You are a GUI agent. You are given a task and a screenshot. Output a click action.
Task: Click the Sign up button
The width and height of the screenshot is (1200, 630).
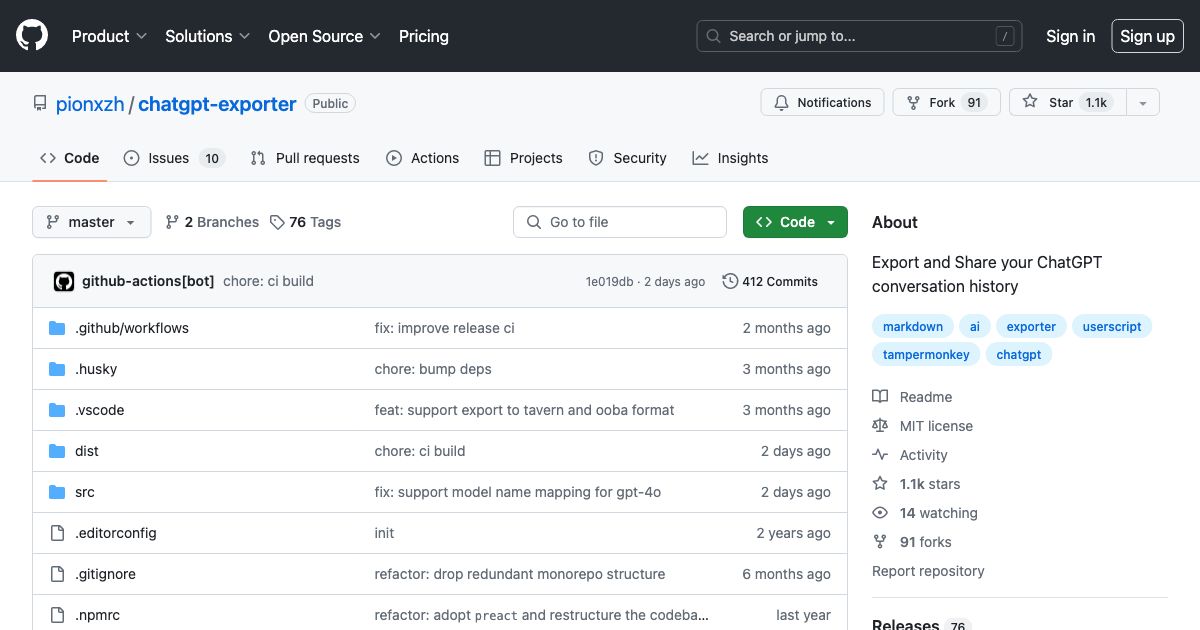coord(1147,35)
